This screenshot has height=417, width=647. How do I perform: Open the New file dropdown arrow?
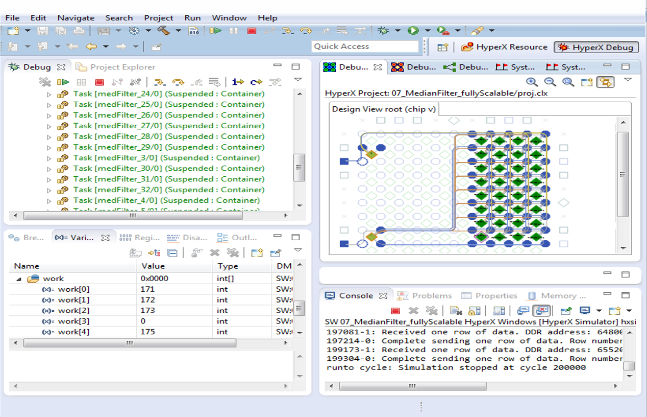[x=27, y=31]
